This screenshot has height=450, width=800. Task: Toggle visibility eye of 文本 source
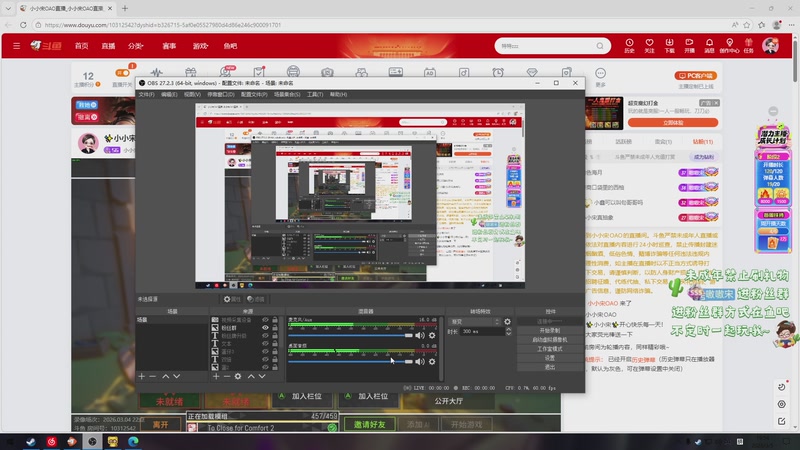click(x=265, y=343)
